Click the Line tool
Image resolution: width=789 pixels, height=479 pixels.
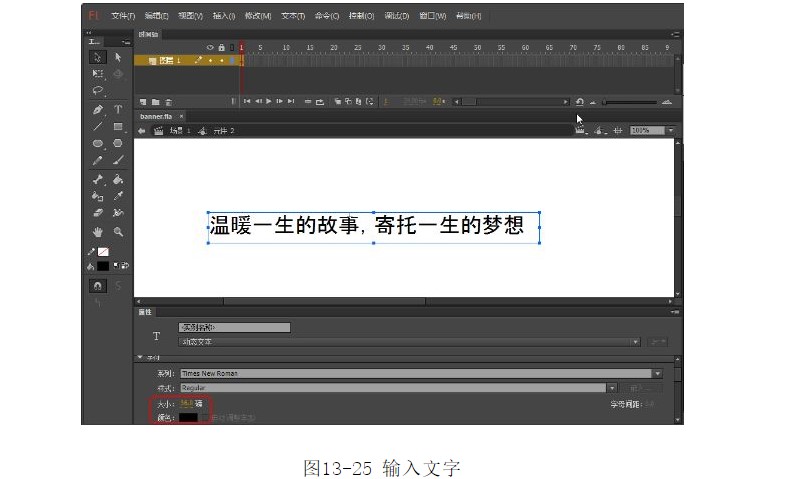(x=98, y=127)
